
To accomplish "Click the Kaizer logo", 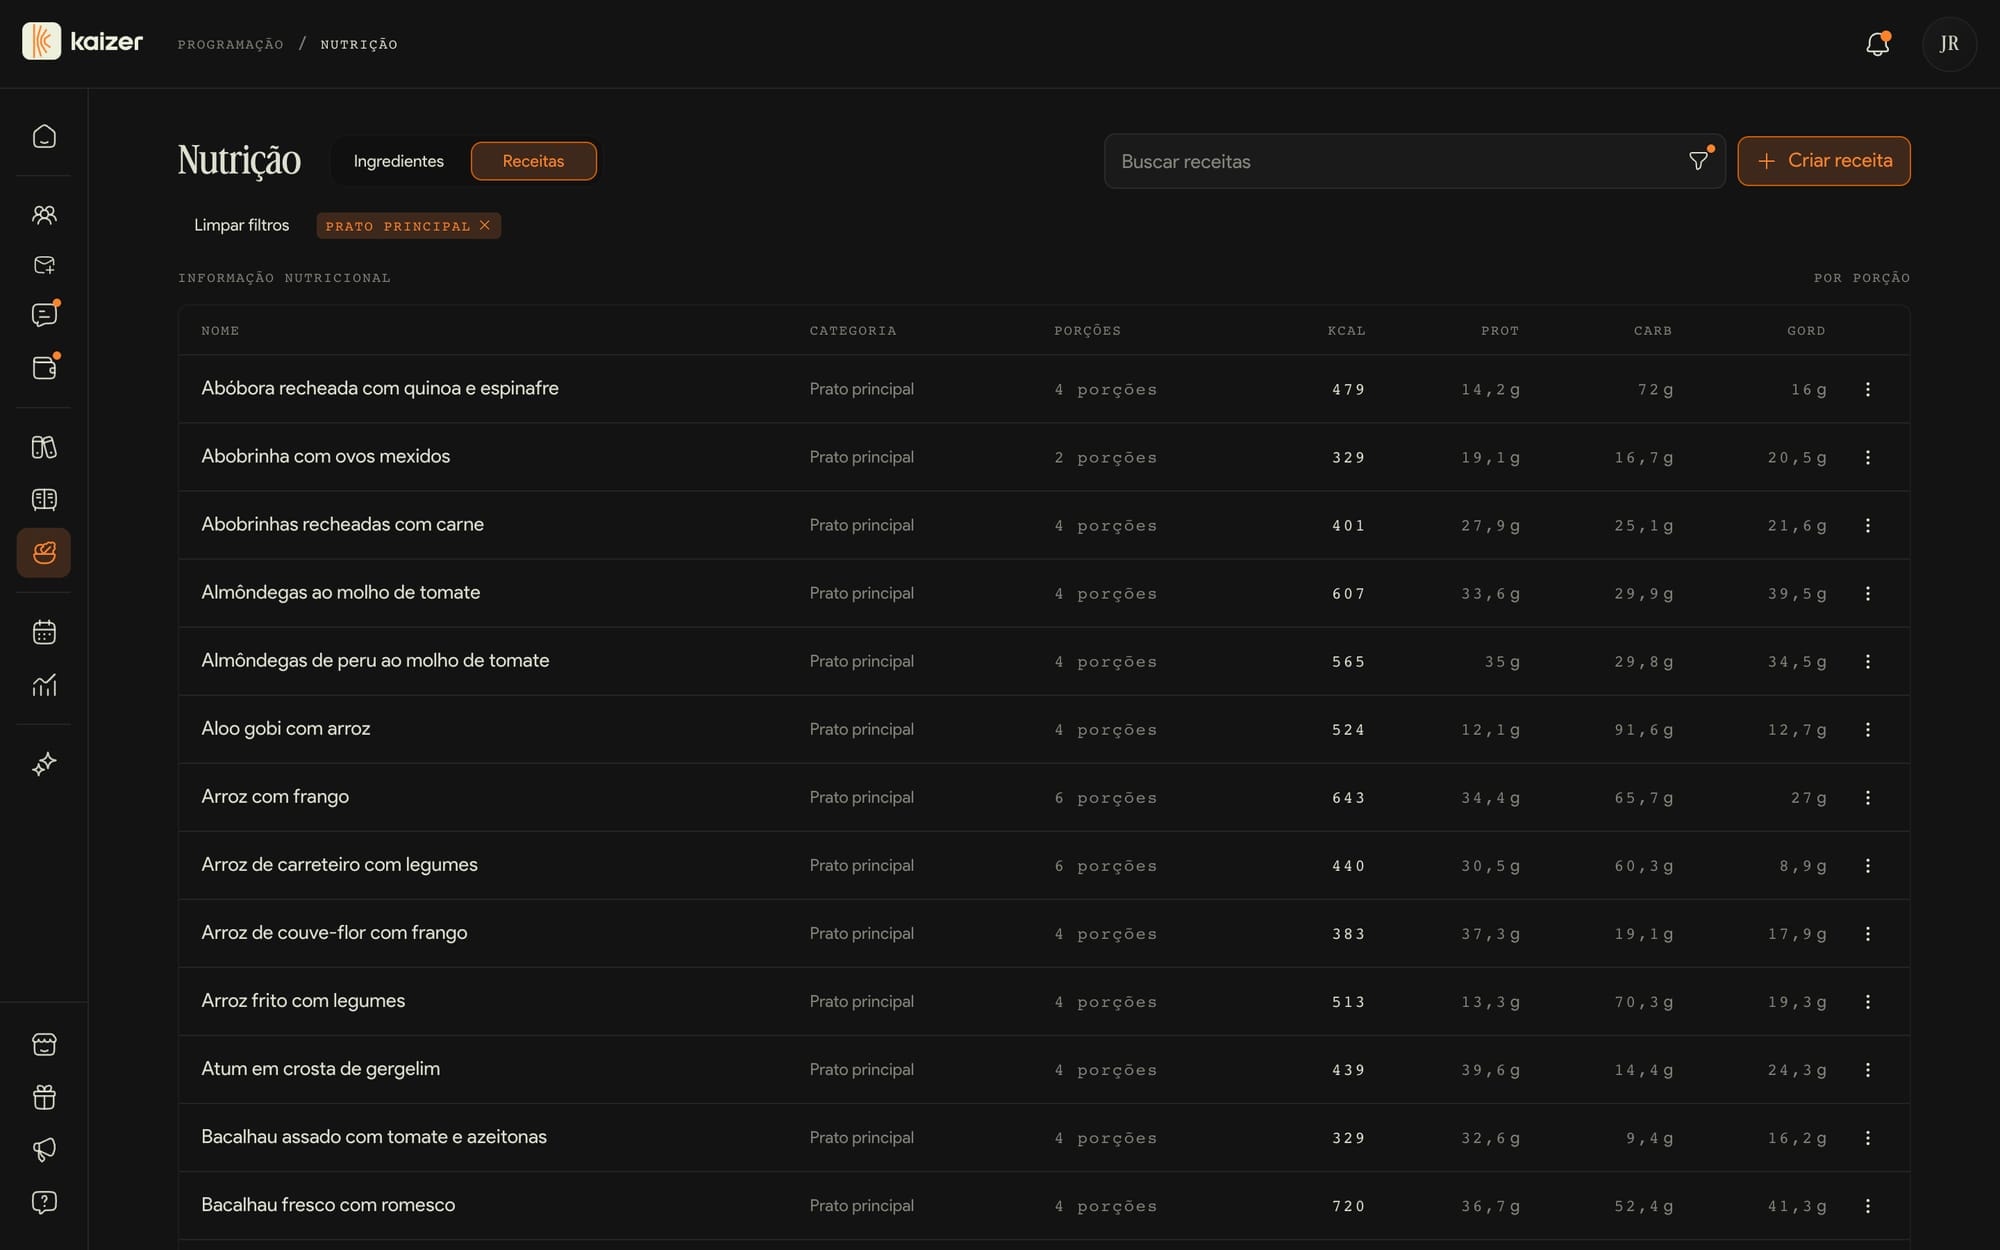I will click(x=82, y=42).
